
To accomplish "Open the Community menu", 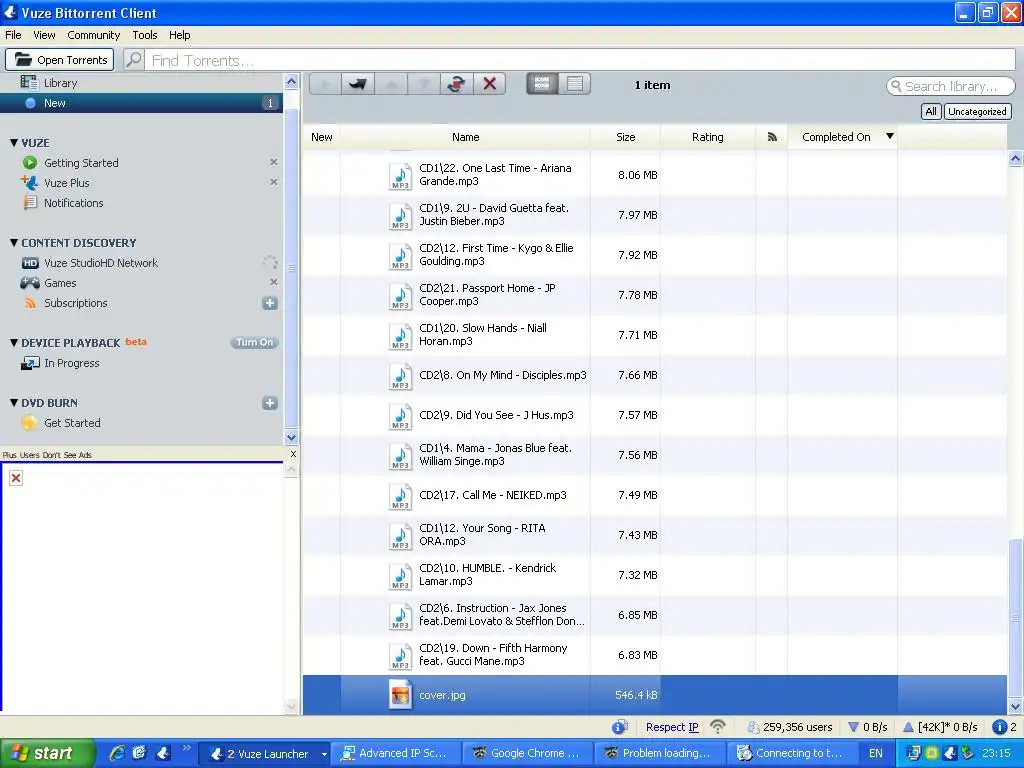I will coord(93,35).
